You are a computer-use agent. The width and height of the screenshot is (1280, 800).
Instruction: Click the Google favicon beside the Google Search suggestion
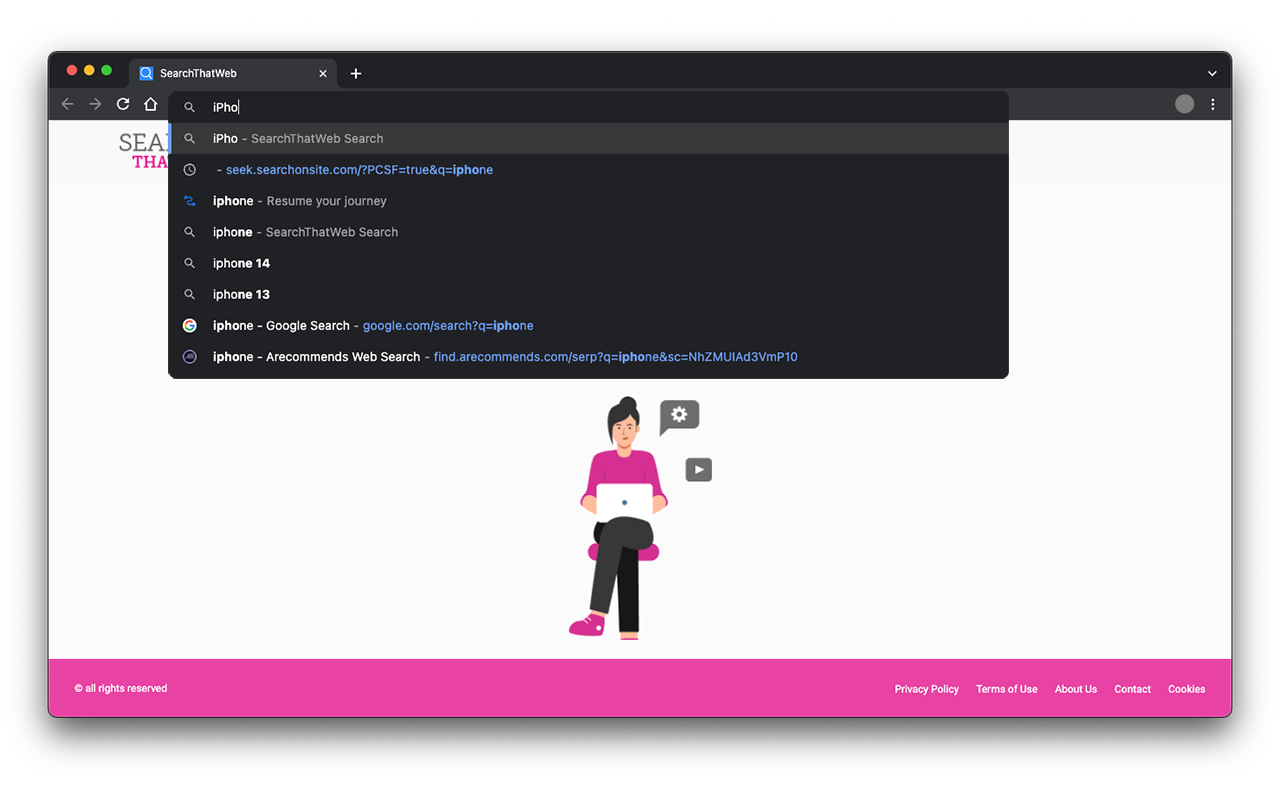coord(189,325)
